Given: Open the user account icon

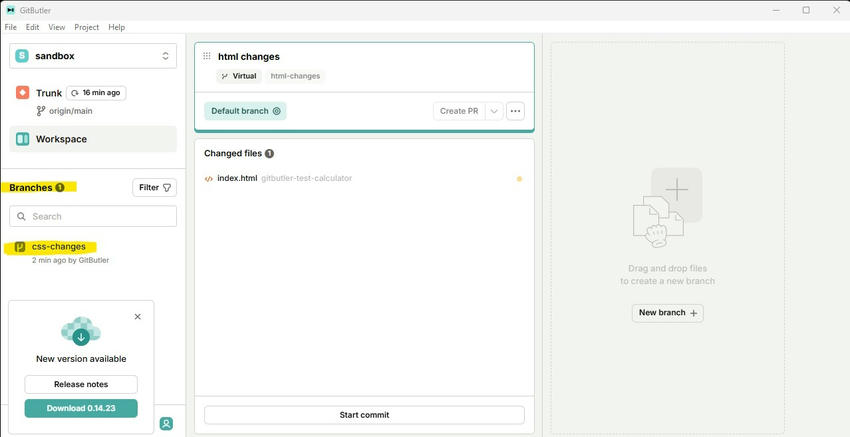Looking at the screenshot, I should tap(166, 423).
